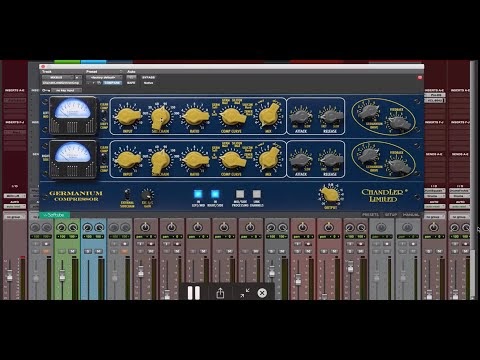Pause the video playback

(194, 293)
